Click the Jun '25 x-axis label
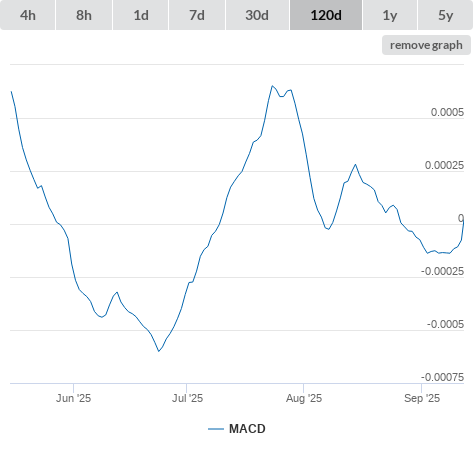Screen dimensions: 474x455 tap(73, 398)
